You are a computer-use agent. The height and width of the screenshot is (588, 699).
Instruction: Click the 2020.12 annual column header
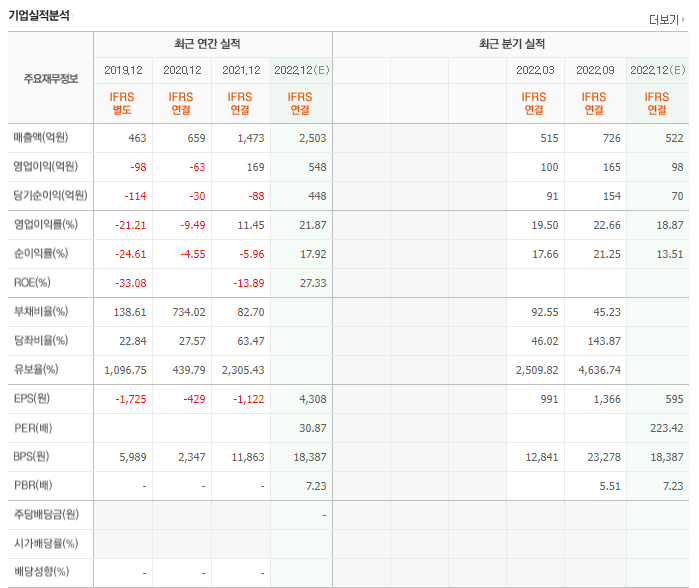tap(182, 70)
